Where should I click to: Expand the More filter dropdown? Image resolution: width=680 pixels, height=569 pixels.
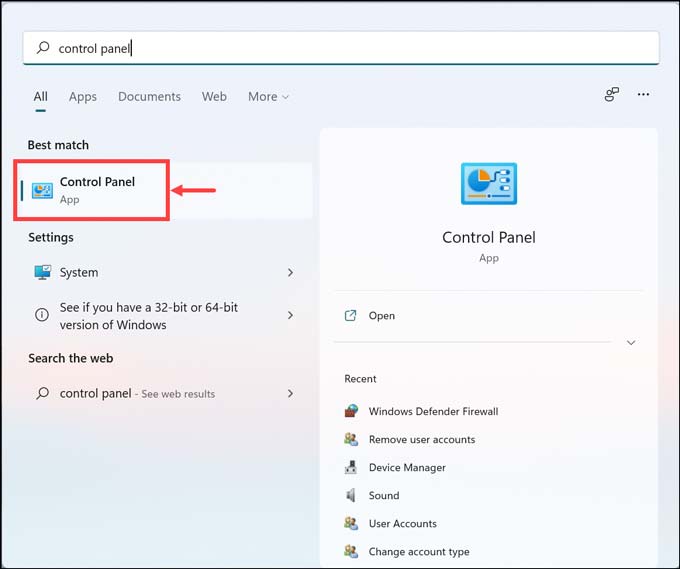coord(268,97)
